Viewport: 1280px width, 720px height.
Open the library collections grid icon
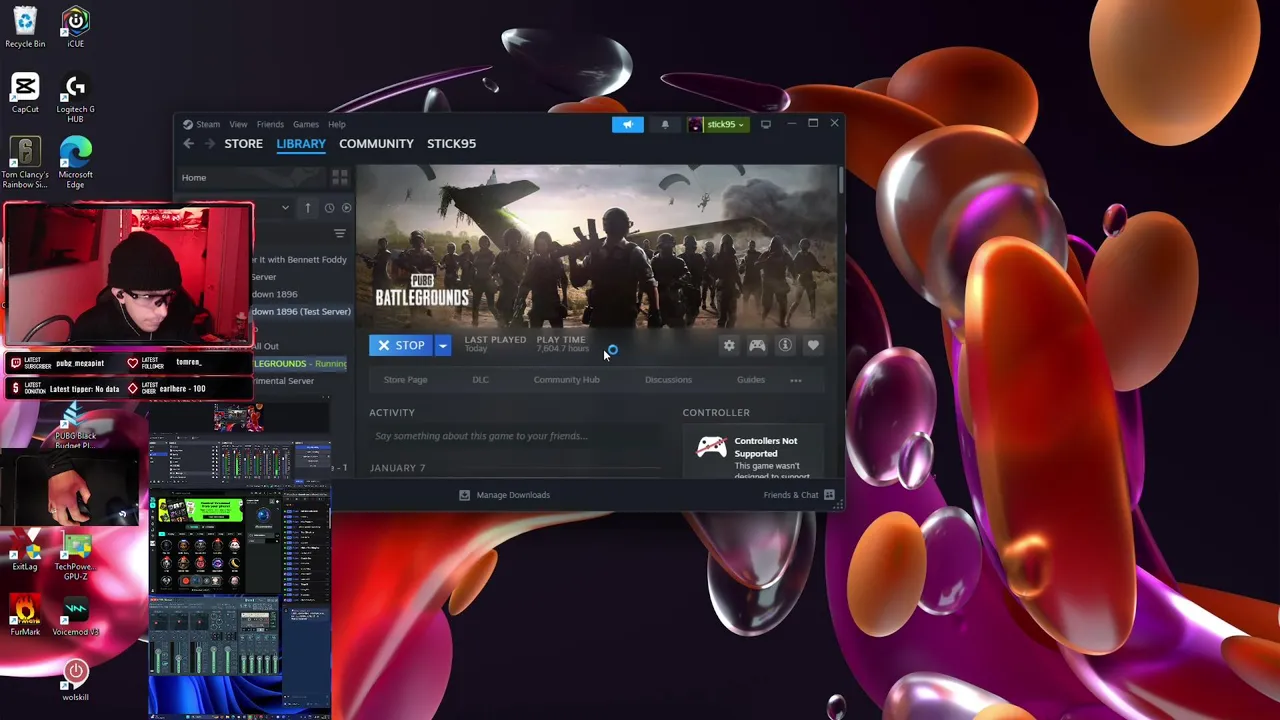click(x=339, y=177)
